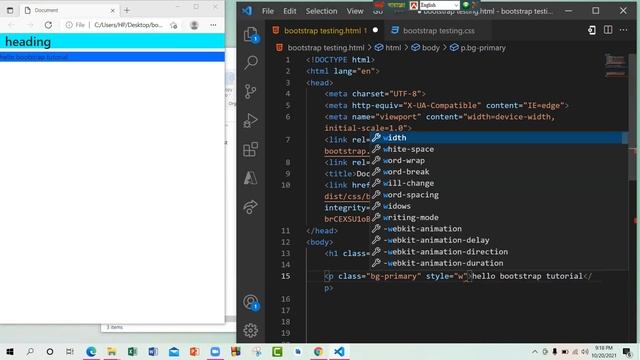Click the editor vertical scrollbar
Screen dimensions: 640x360
coord(633,118)
